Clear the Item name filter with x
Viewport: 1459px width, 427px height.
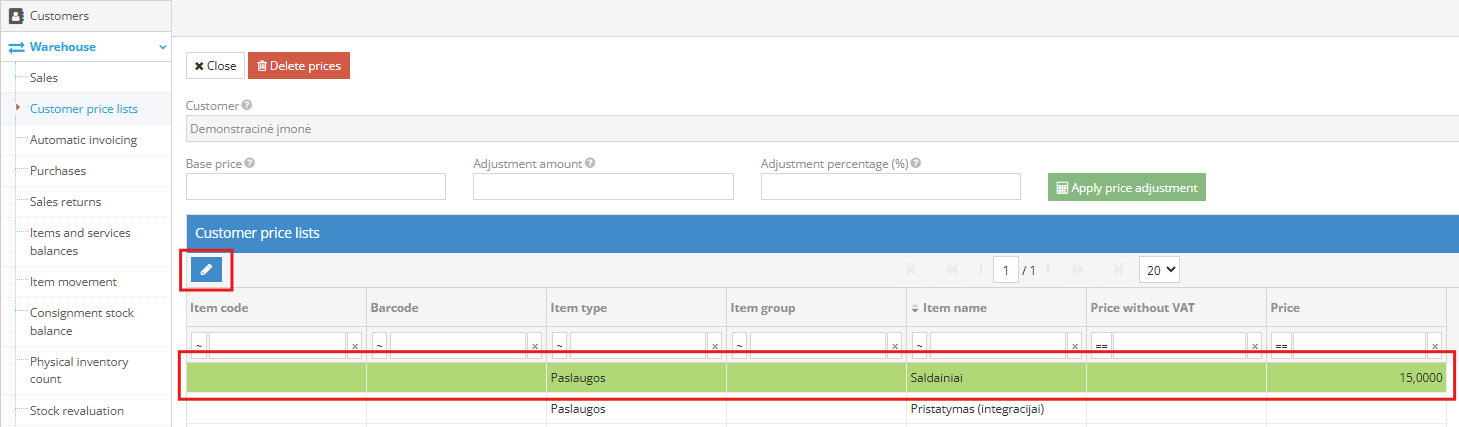click(x=1075, y=346)
